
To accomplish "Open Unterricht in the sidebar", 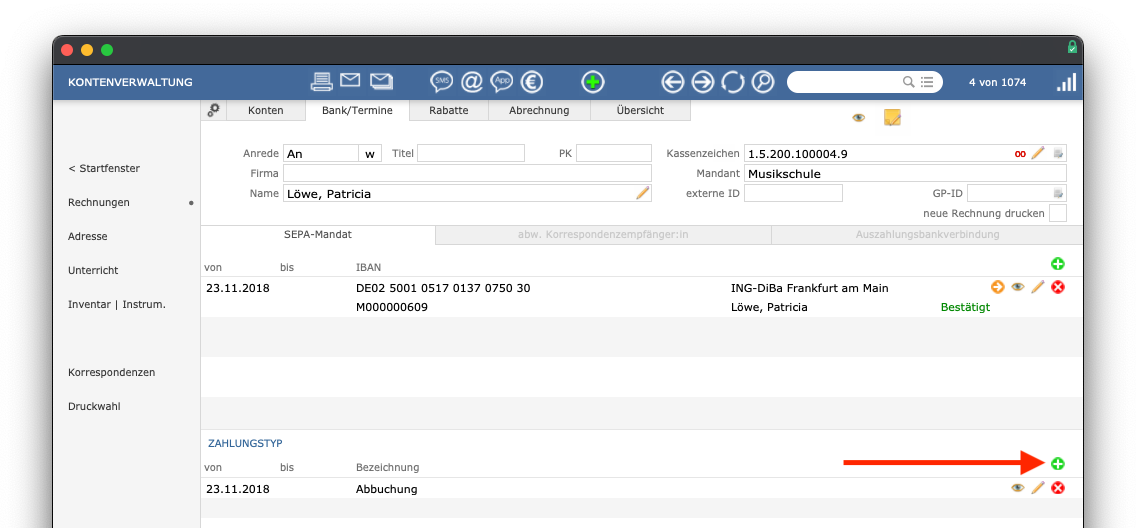I will tap(93, 270).
